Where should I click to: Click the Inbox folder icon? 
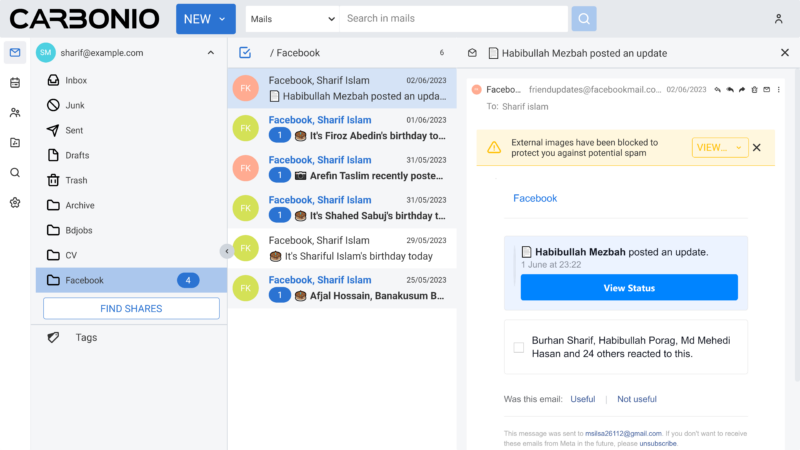(53, 80)
